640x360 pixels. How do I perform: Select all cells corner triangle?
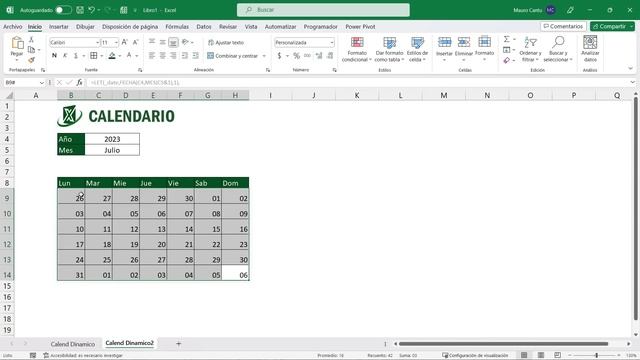point(8,96)
